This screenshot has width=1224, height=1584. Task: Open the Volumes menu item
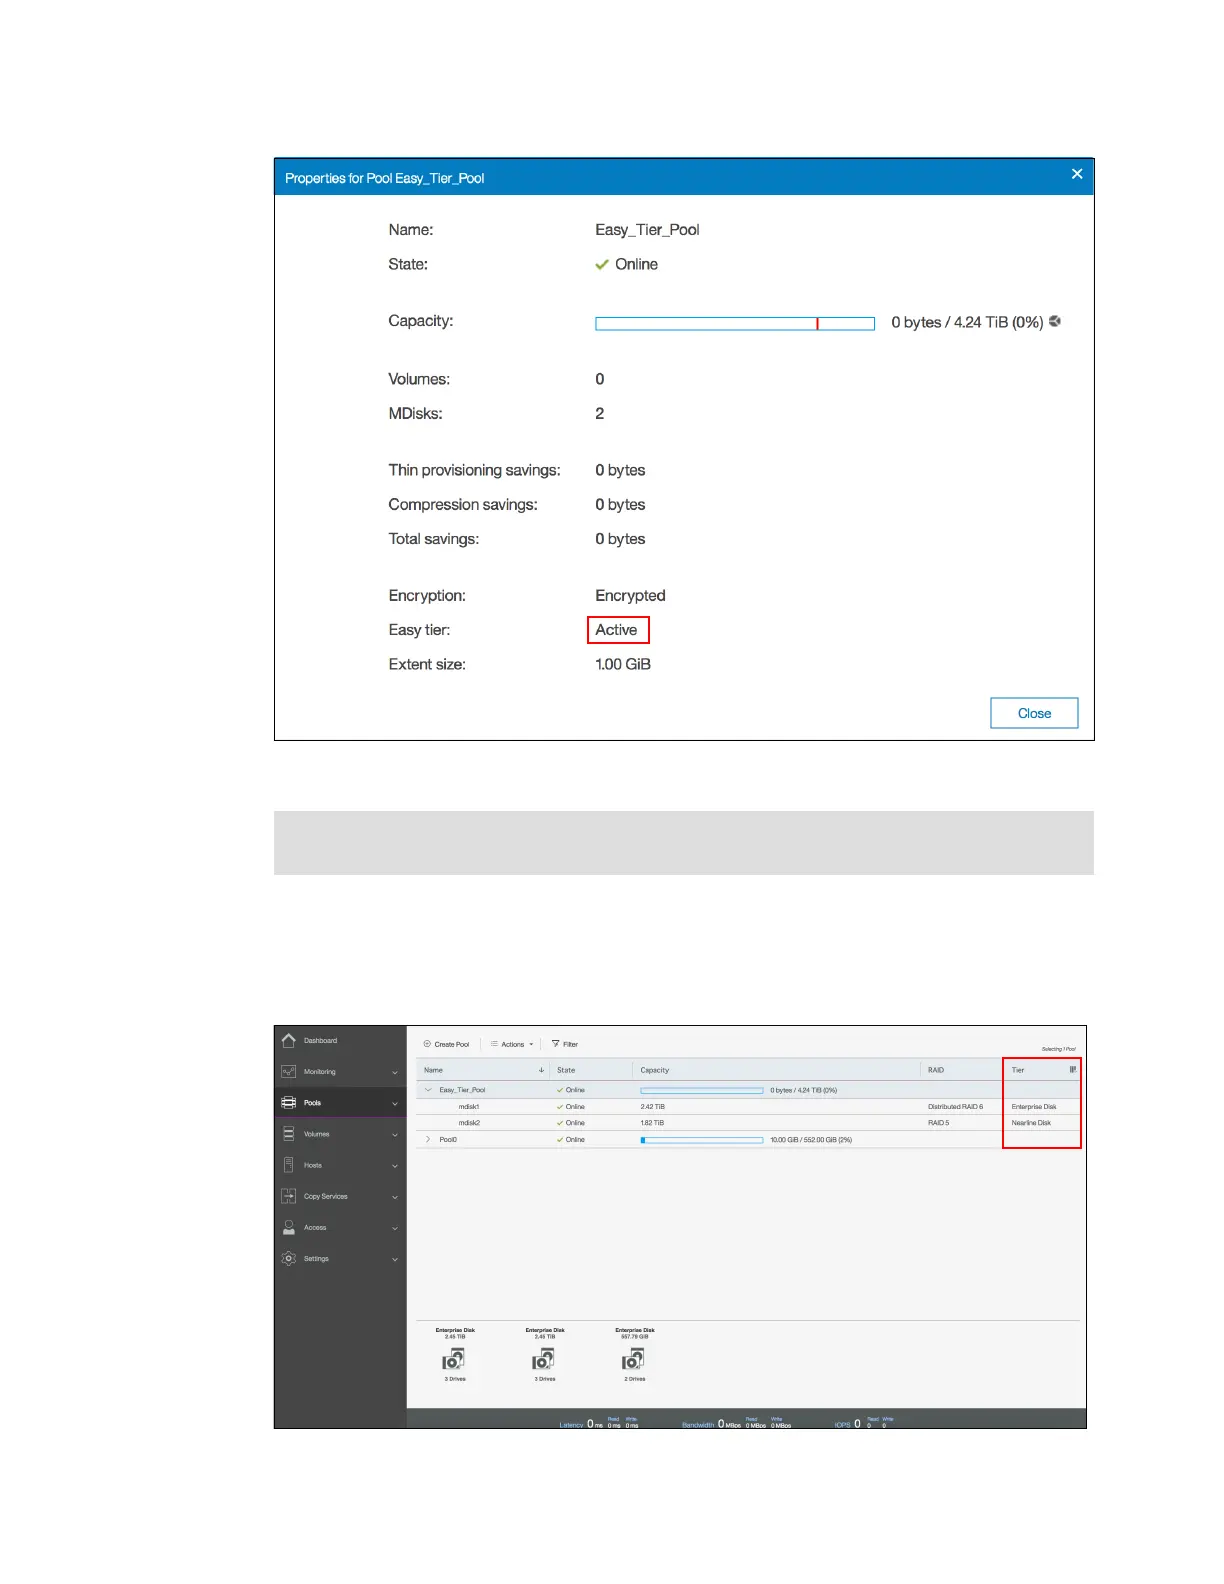point(316,1134)
